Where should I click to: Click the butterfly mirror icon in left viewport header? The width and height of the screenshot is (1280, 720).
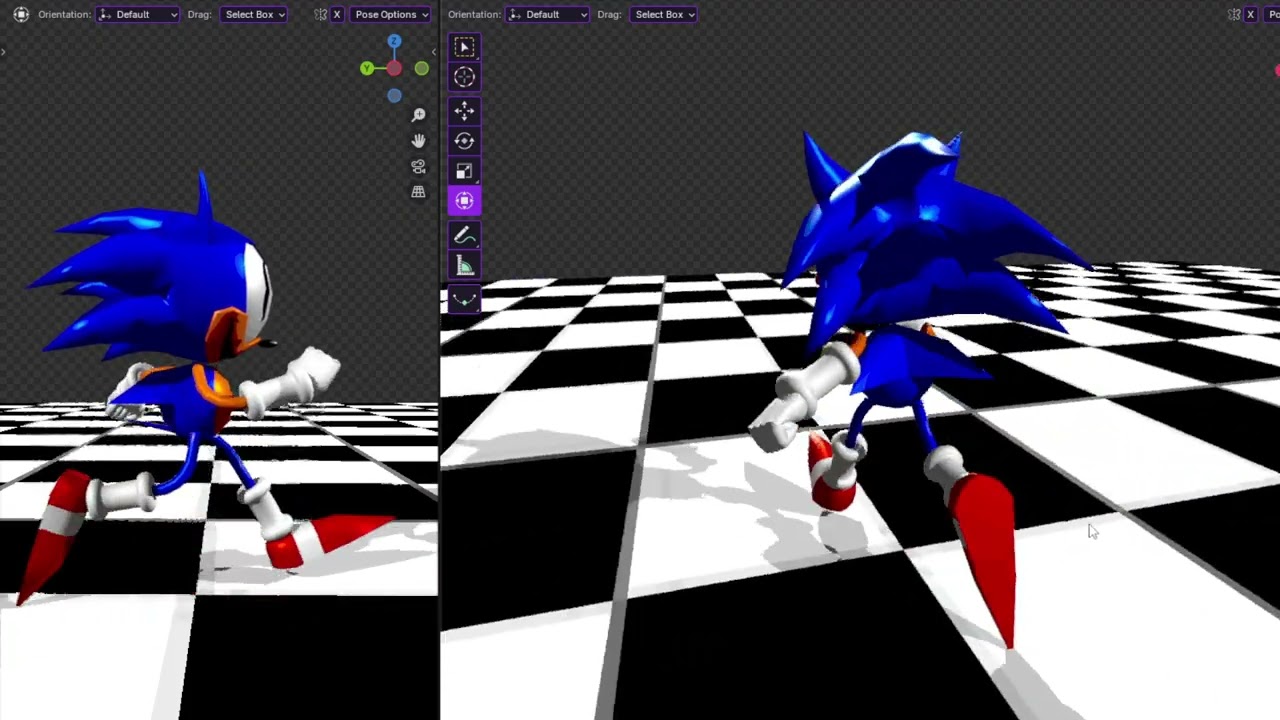(320, 14)
